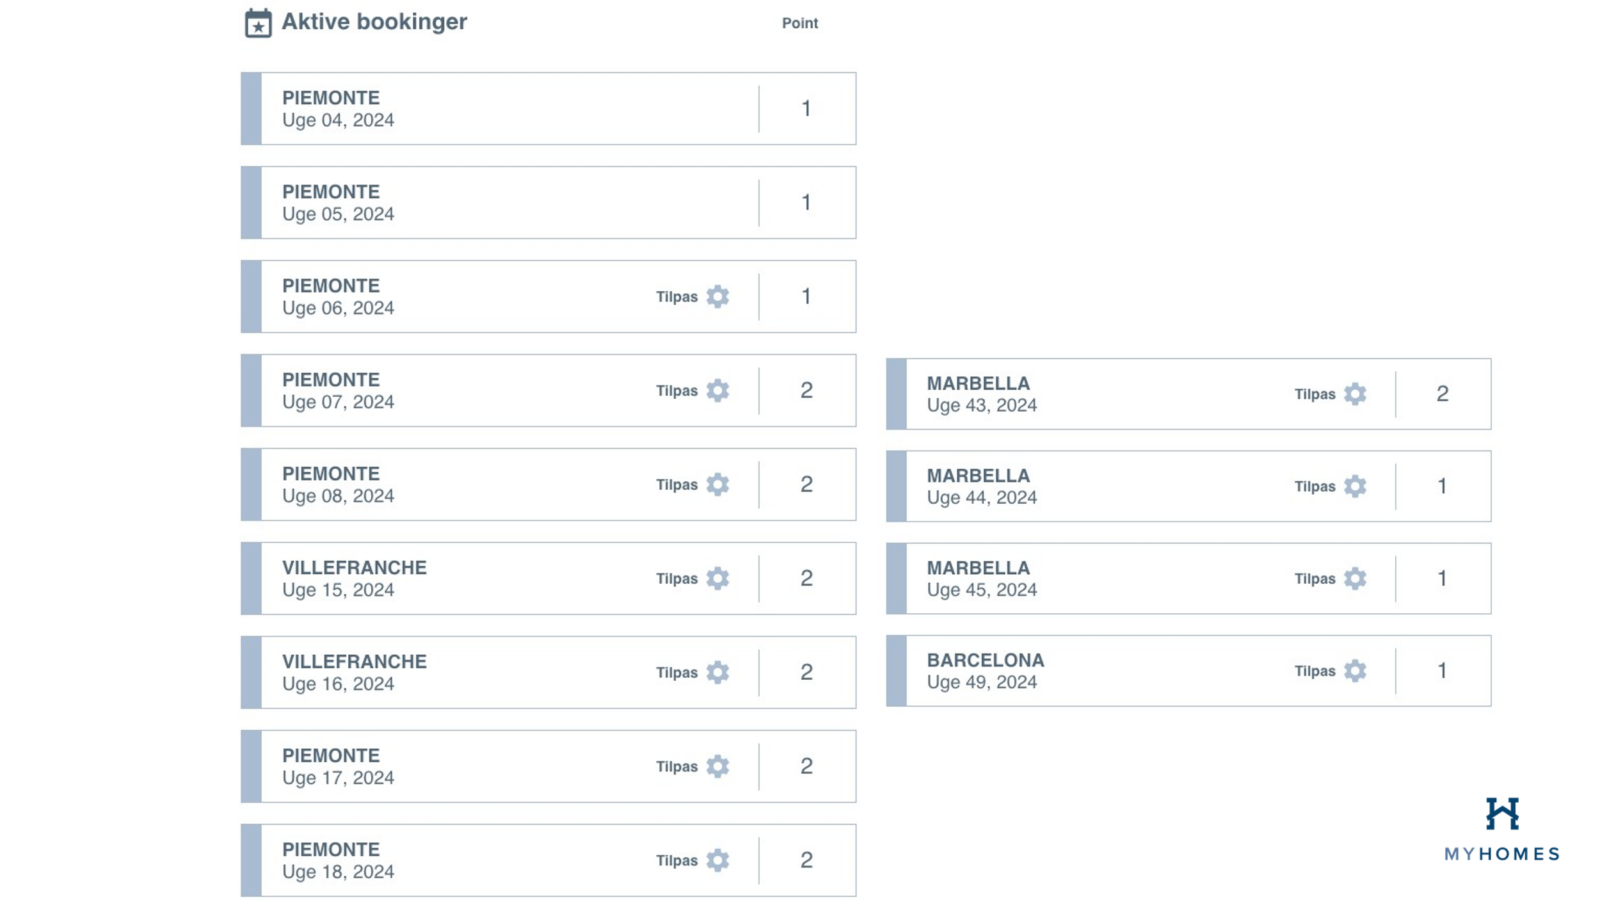1600x900 pixels.
Task: Select the Piemonte Uge 04 booking
Action: [x=500, y=109]
